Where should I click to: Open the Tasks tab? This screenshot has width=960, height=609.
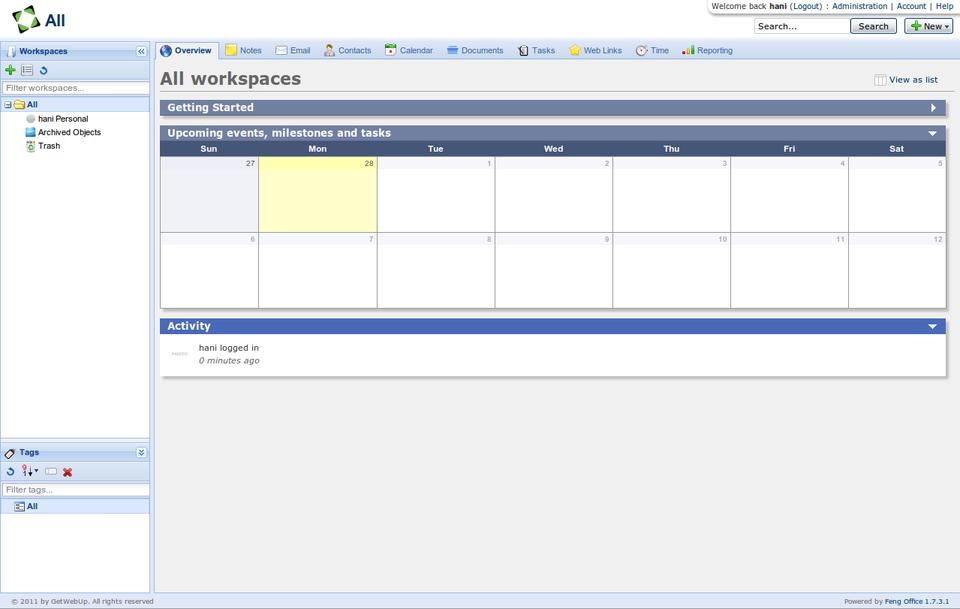point(536,51)
